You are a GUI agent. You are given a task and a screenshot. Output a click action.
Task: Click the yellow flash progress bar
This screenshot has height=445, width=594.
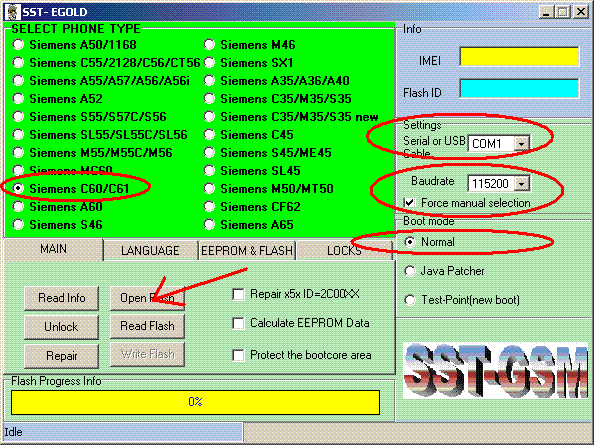coord(195,402)
